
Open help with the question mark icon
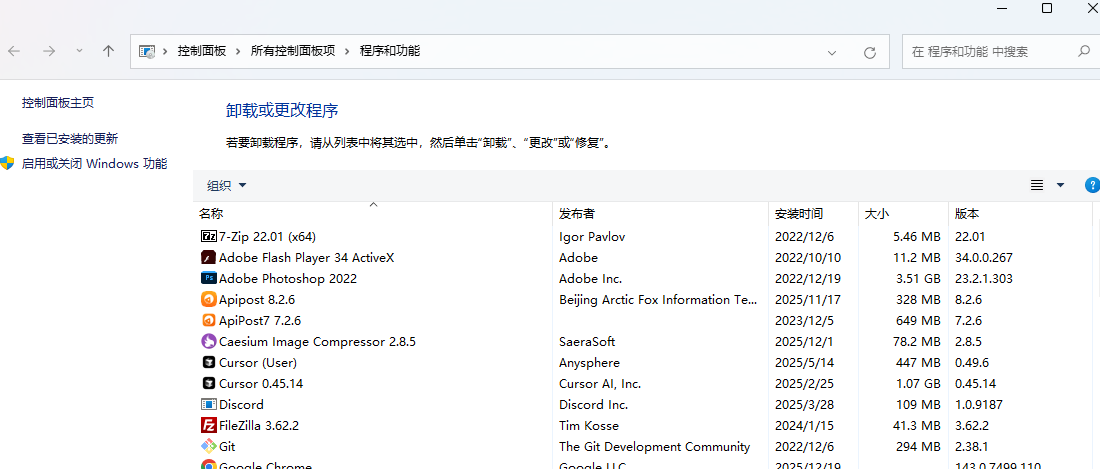point(1092,185)
